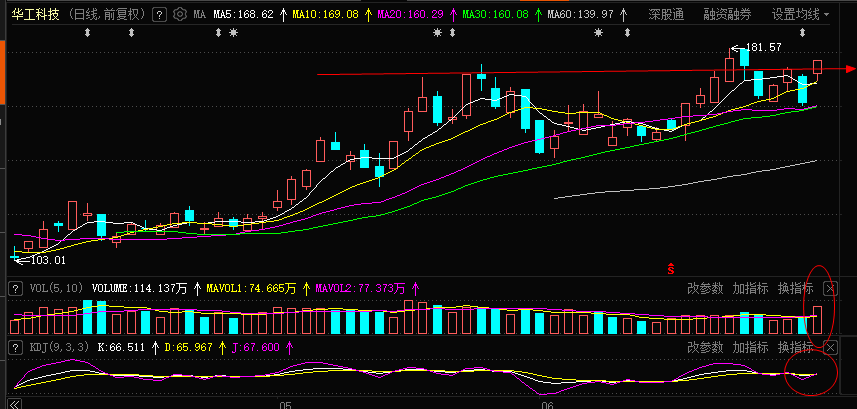Screen dimensions: 857x409
Task: Click the star event marker beneath the MA20 value
Action: 437,33
